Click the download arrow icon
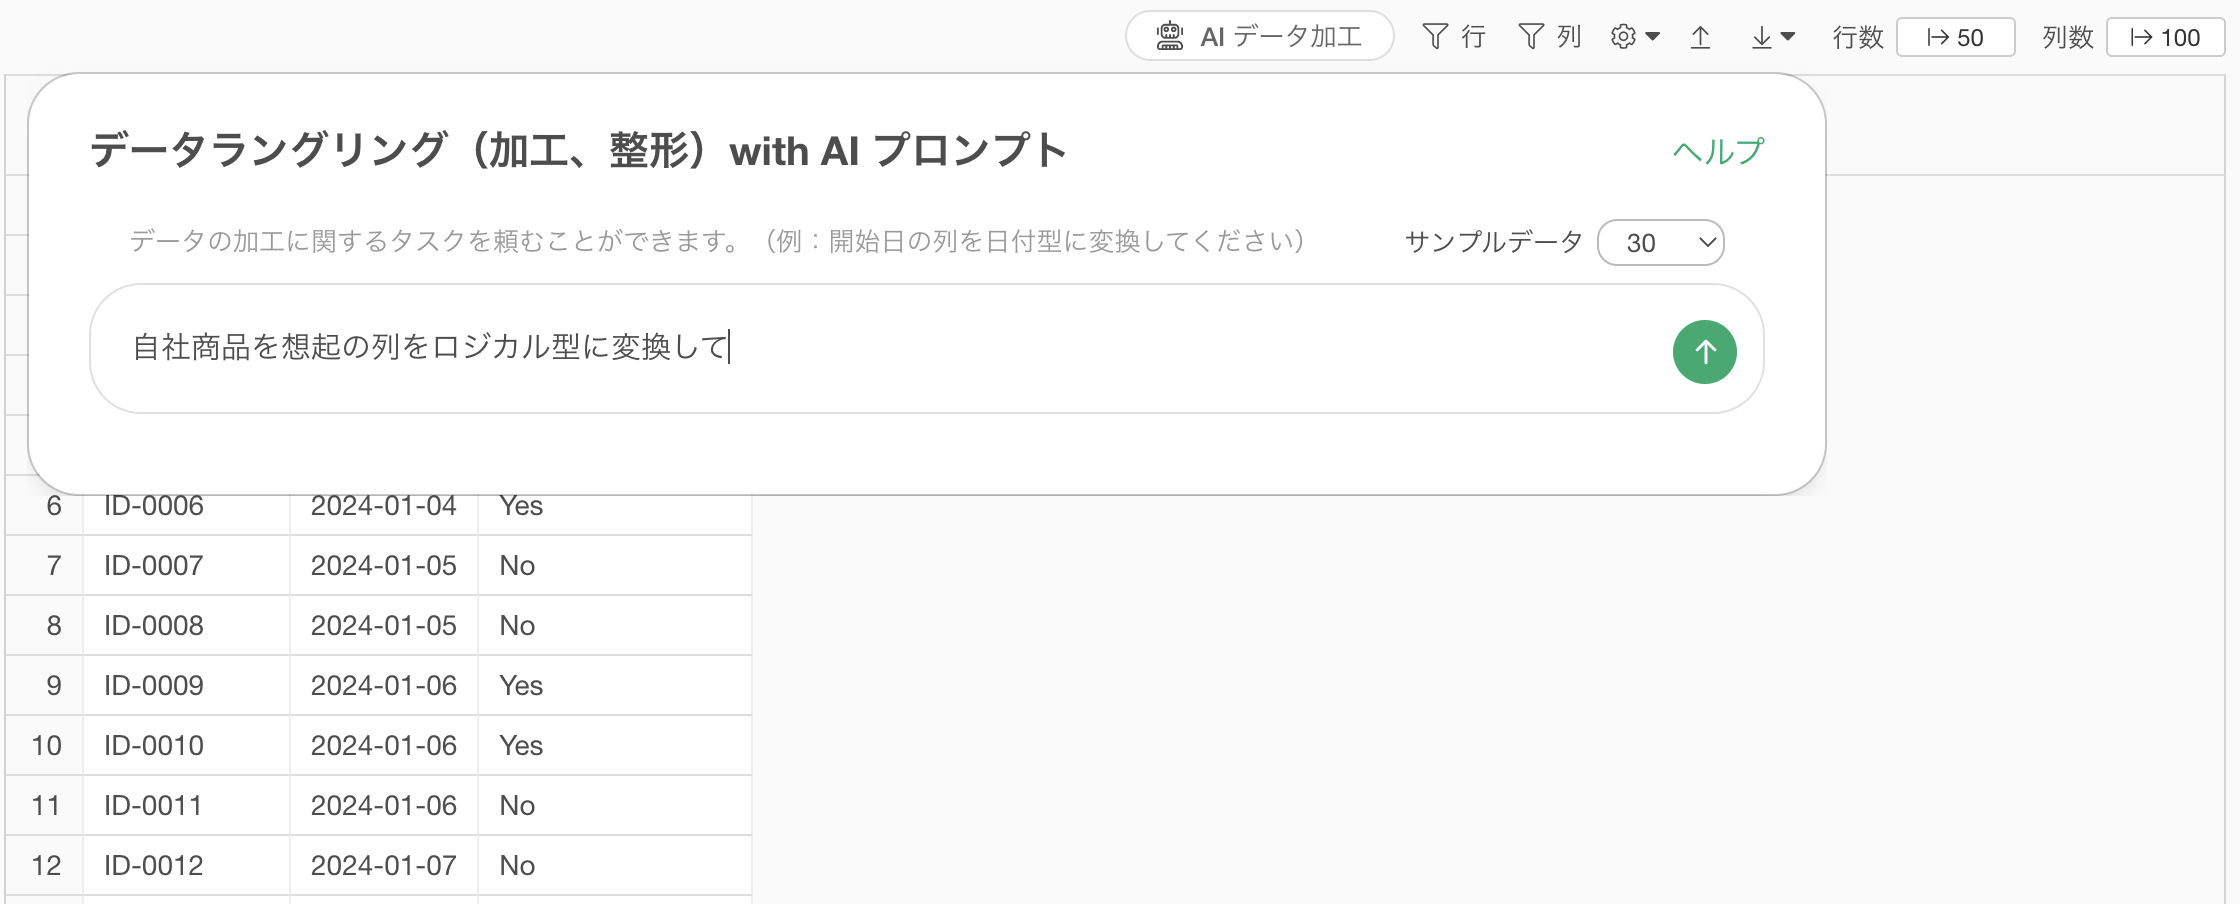2240x904 pixels. point(1761,37)
